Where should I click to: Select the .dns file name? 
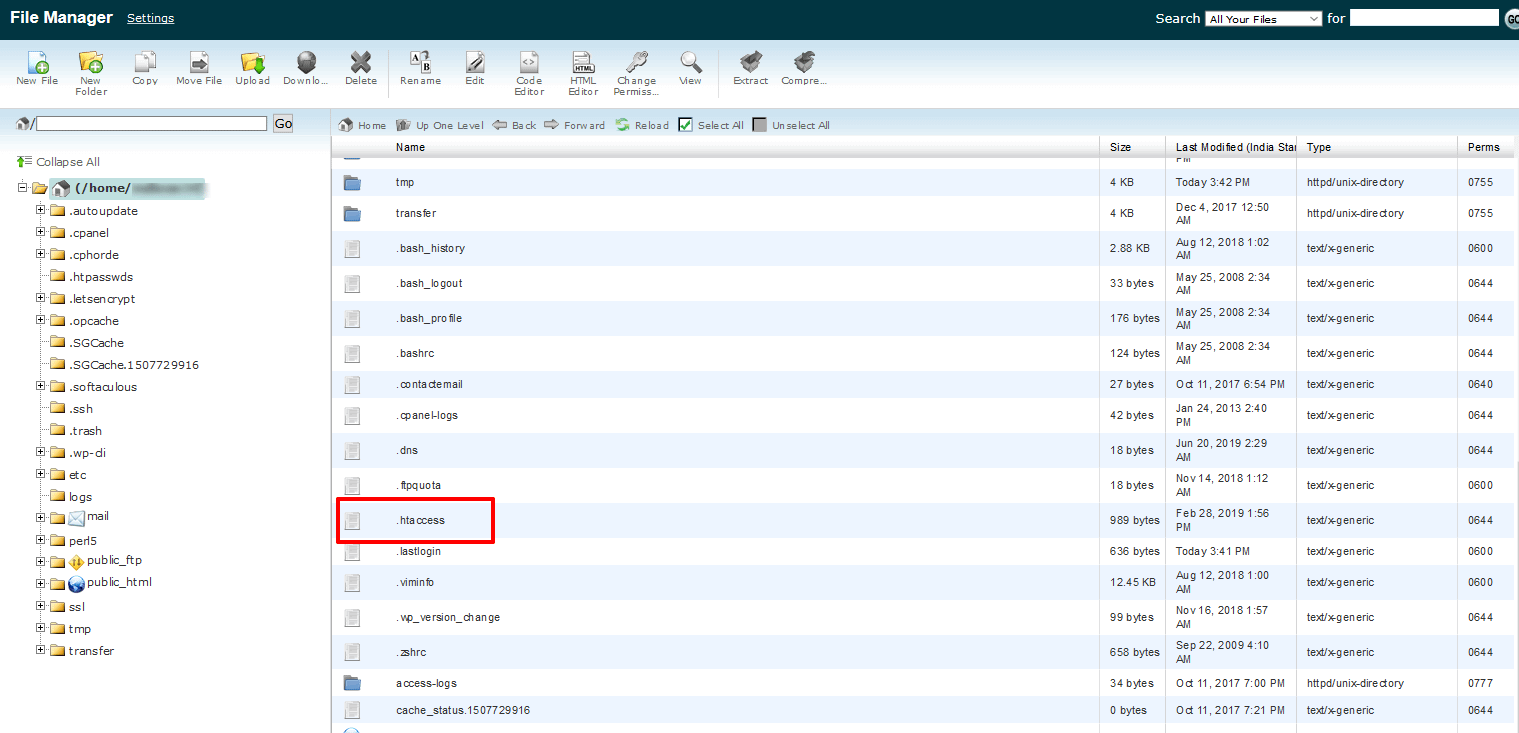click(x=407, y=450)
